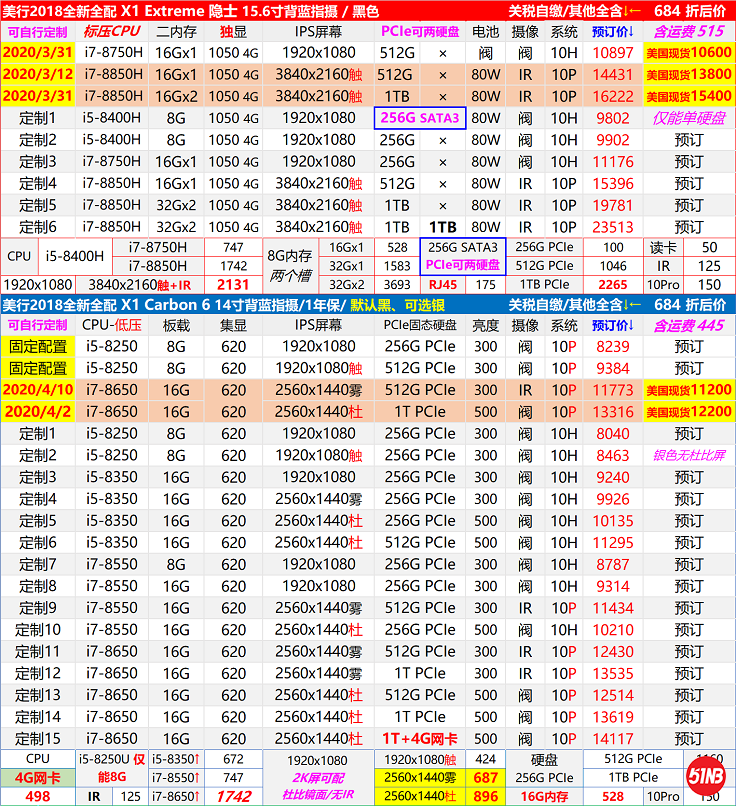Click the CPU-低压 column header
Image resolution: width=736 pixels, height=806 pixels.
point(111,325)
